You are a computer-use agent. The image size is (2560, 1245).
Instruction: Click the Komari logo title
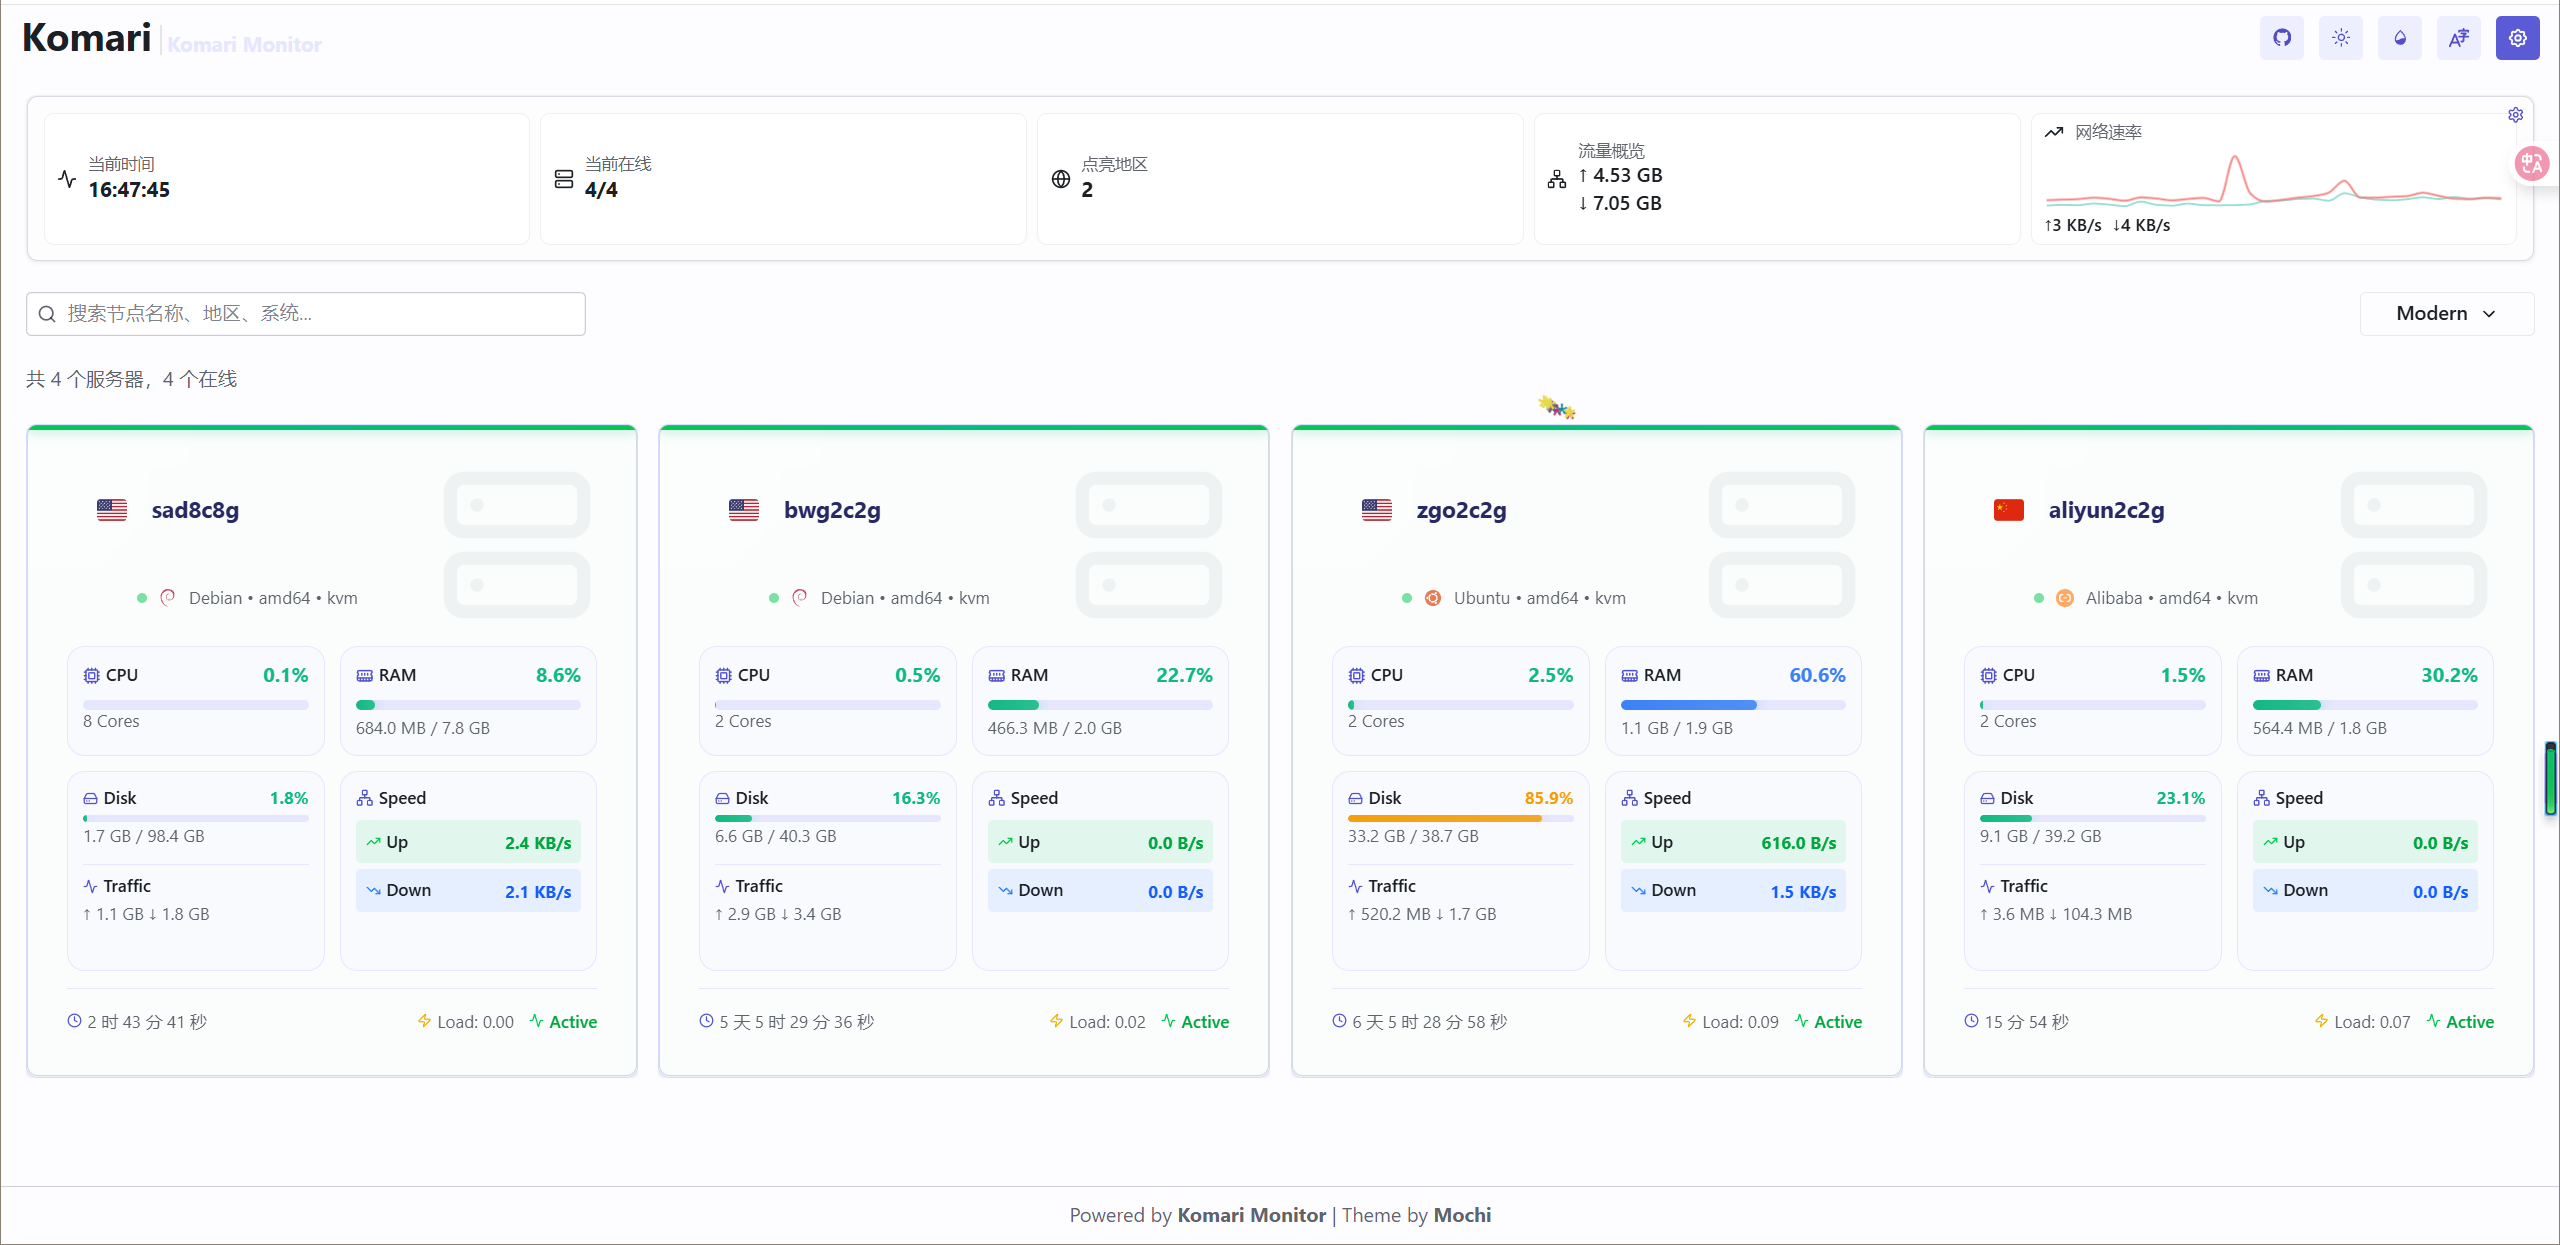[x=87, y=38]
